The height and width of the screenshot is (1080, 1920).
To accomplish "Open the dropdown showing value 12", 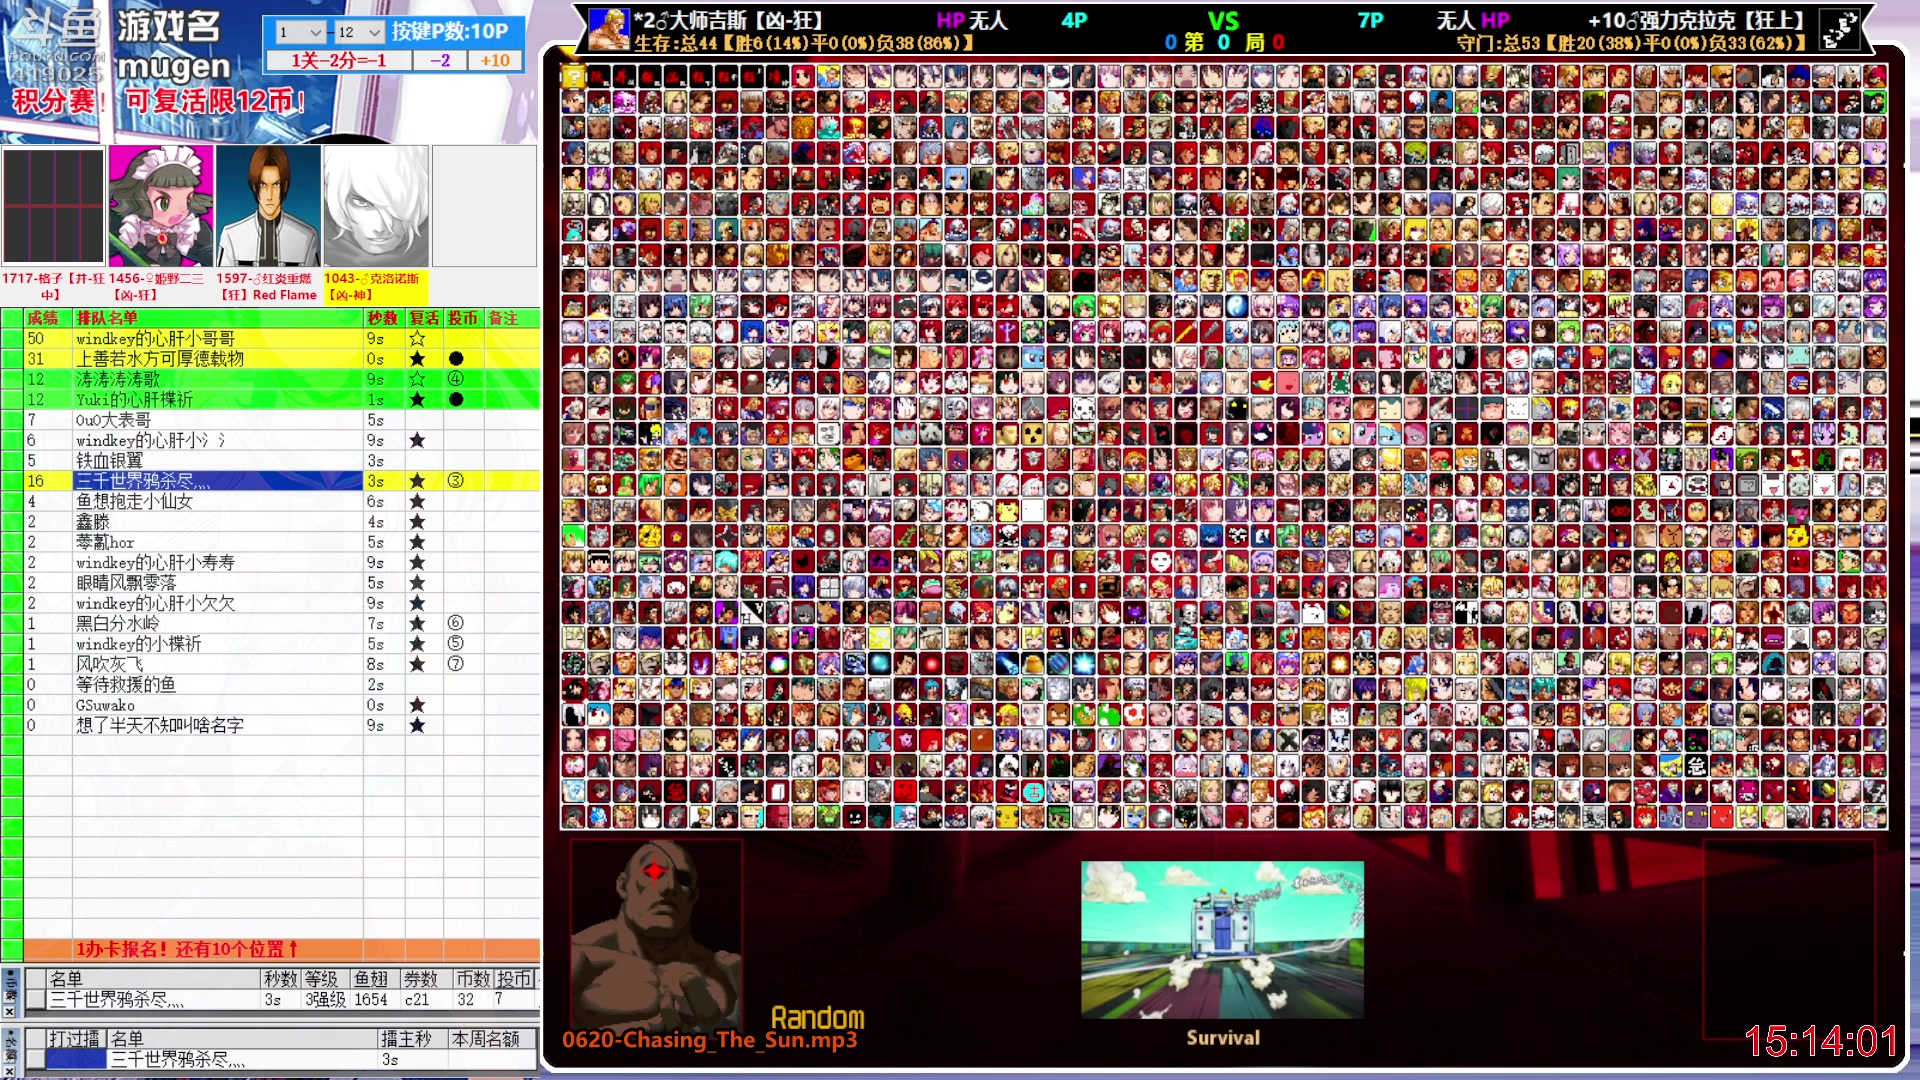I will click(359, 32).
